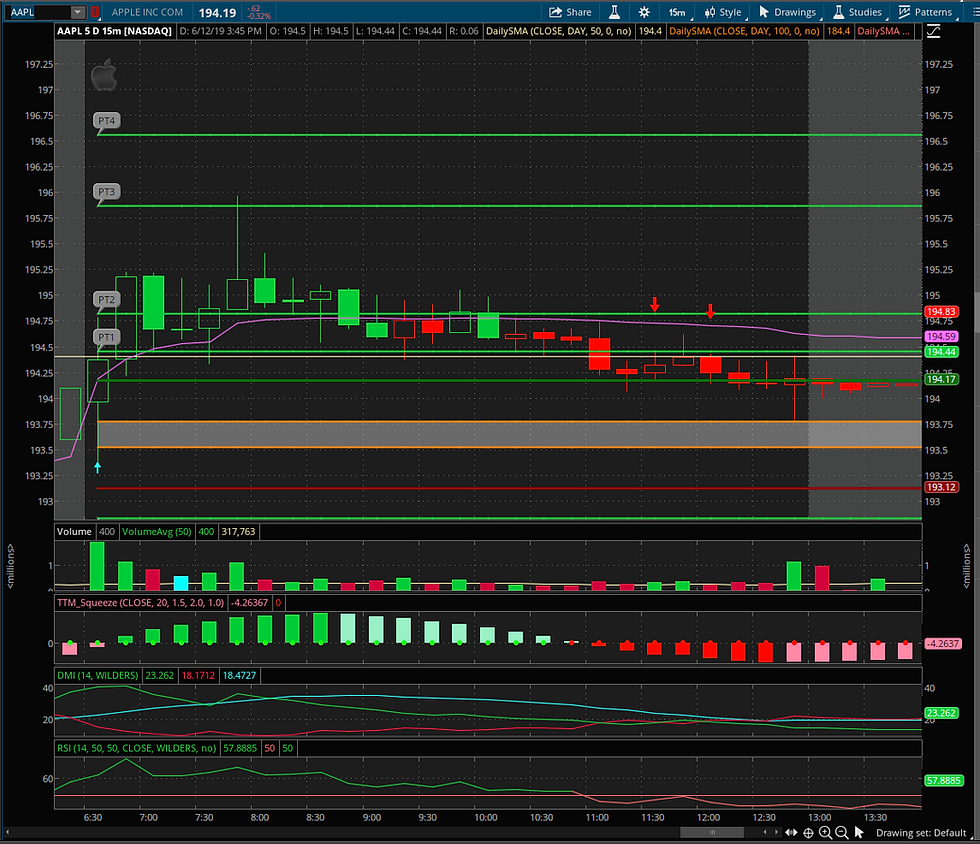Click the large green volume bar at 6:30
The height and width of the screenshot is (844, 980).
(x=97, y=566)
